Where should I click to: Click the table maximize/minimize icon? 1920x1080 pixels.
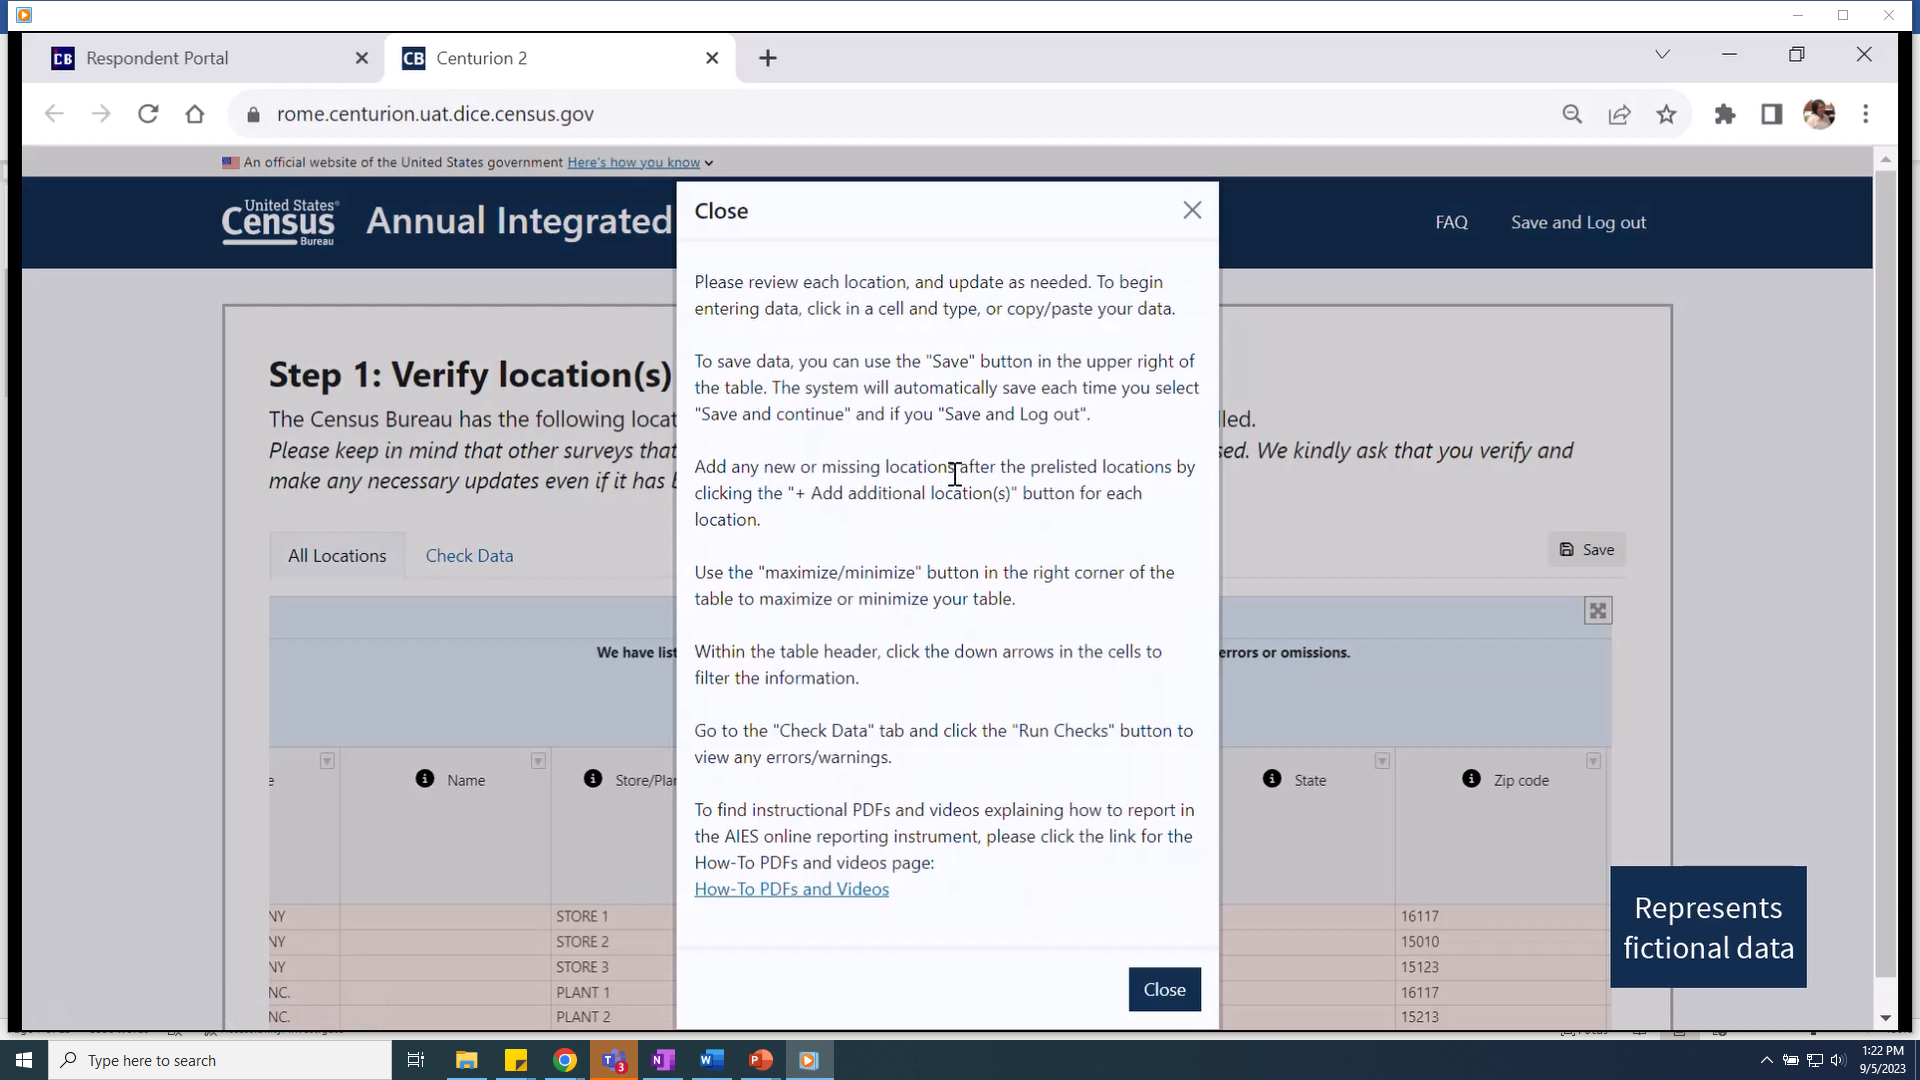tap(1597, 611)
